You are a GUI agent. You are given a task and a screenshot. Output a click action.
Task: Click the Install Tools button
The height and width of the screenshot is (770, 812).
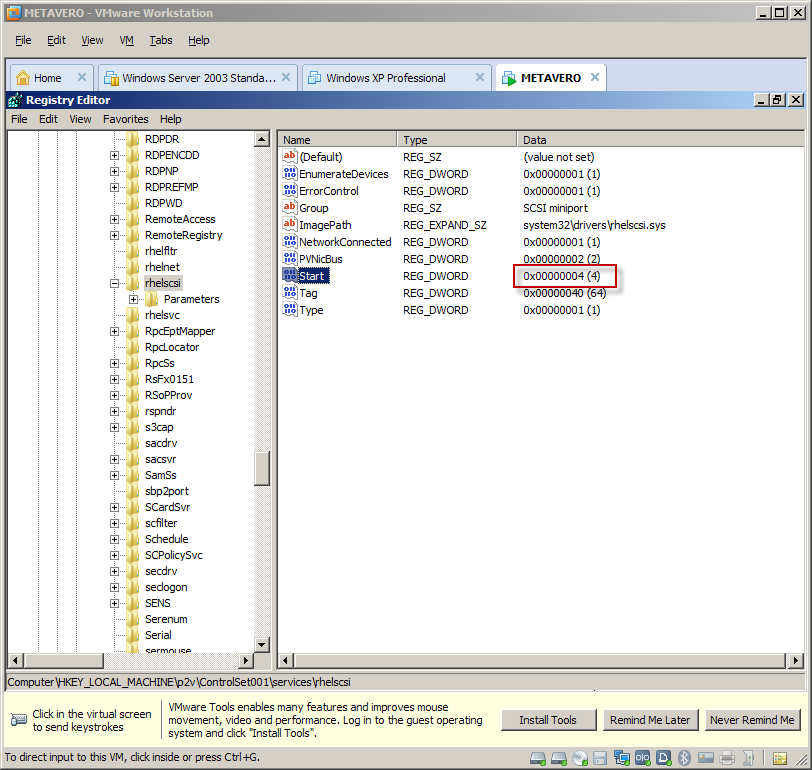point(548,720)
